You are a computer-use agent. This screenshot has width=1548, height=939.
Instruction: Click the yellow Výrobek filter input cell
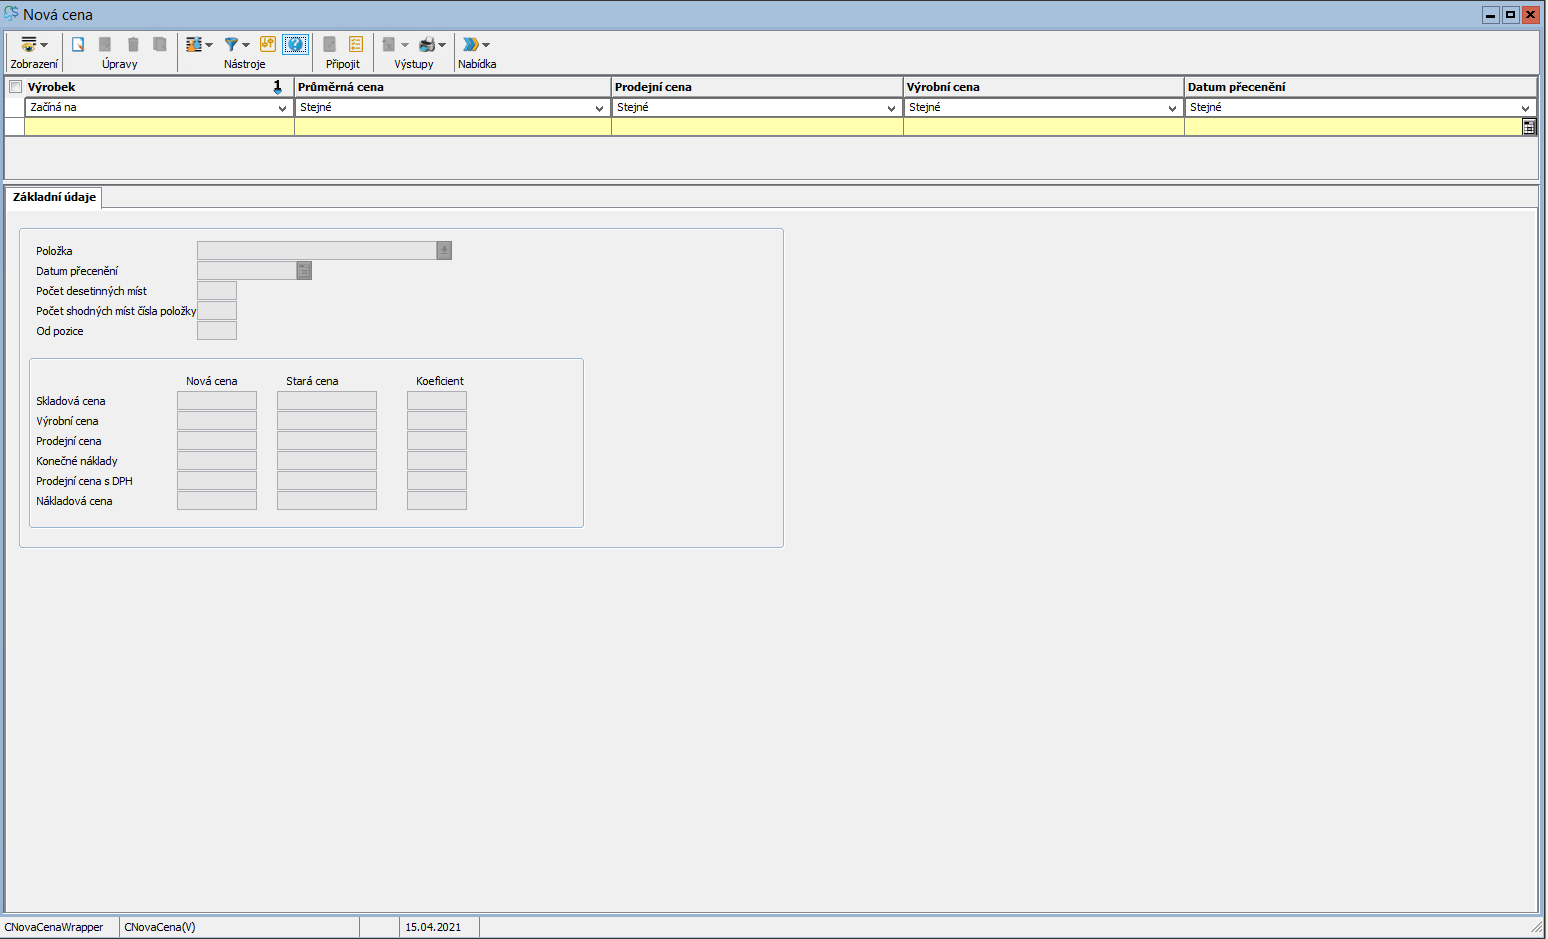159,127
